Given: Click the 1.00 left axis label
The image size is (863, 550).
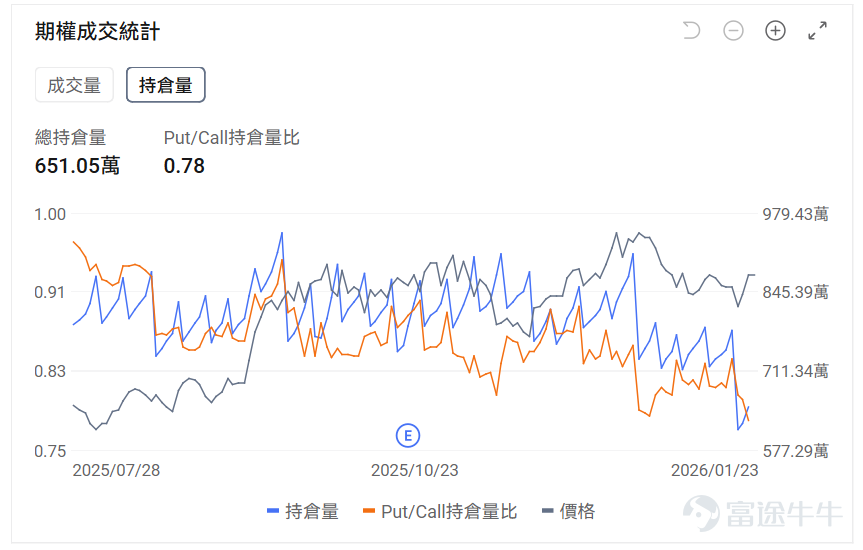Looking at the screenshot, I should click(50, 214).
